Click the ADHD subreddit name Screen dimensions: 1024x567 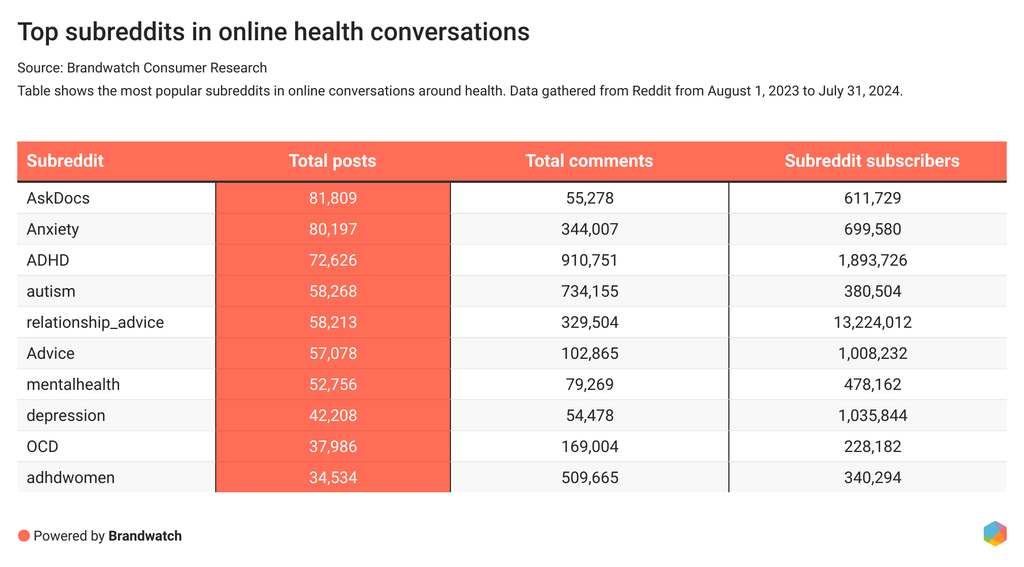coord(48,260)
